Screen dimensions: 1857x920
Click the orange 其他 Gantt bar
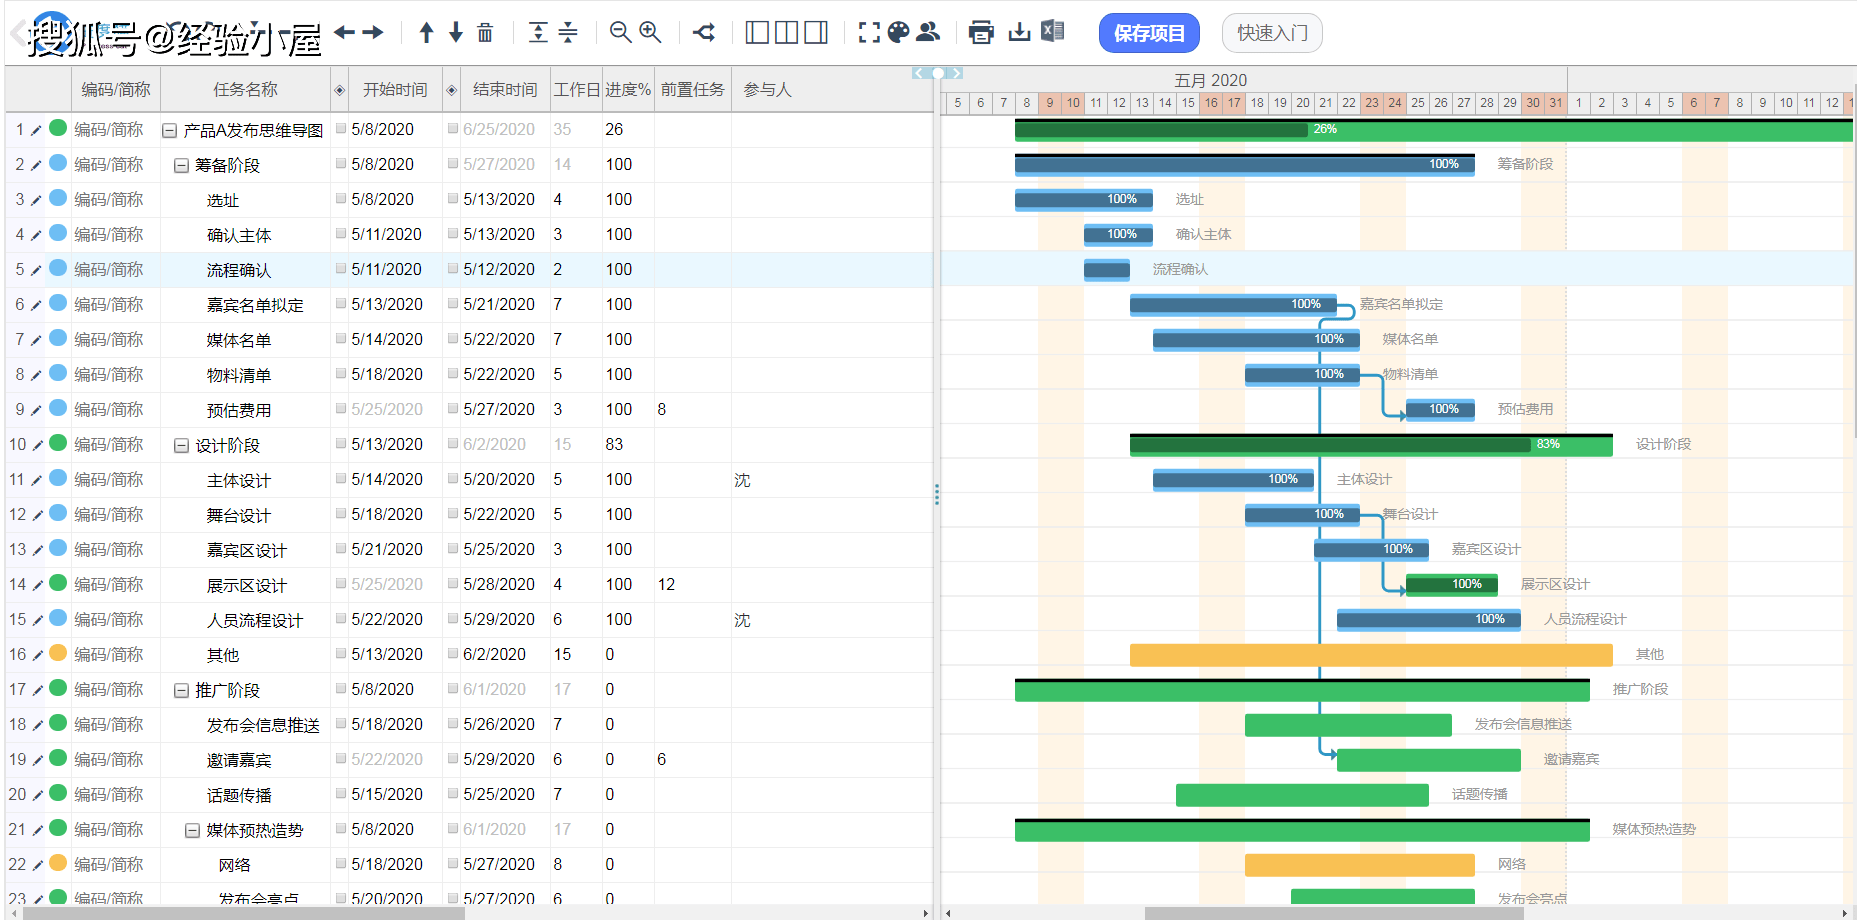[x=1371, y=655]
